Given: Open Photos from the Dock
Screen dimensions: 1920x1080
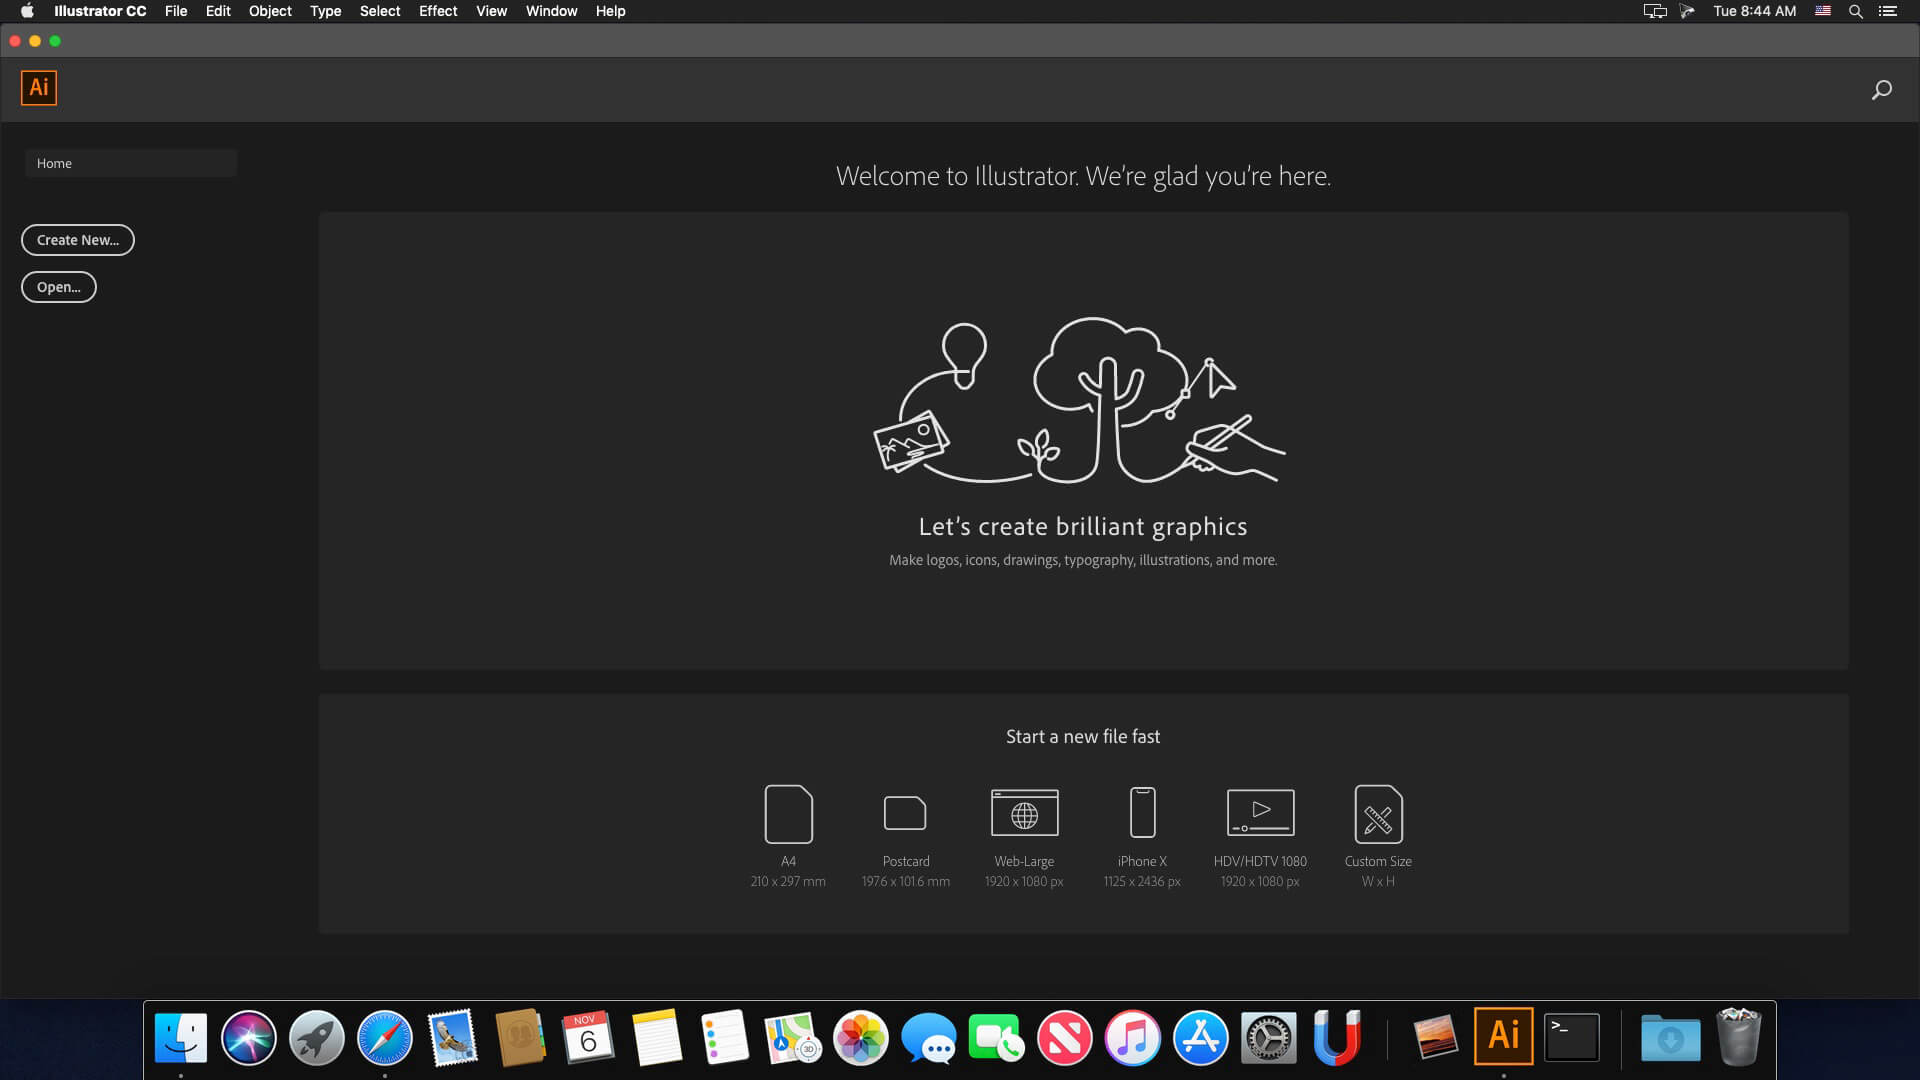Looking at the screenshot, I should (x=860, y=1038).
